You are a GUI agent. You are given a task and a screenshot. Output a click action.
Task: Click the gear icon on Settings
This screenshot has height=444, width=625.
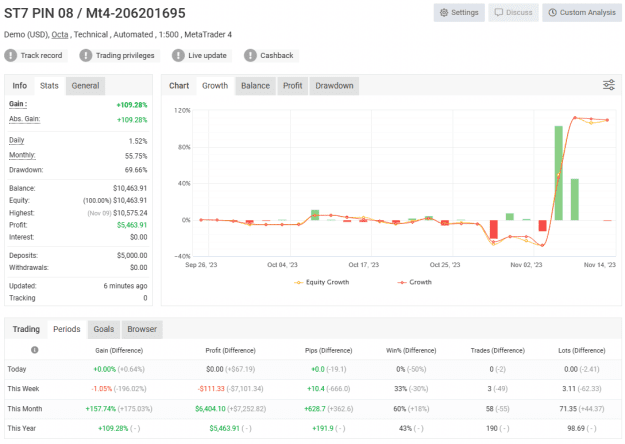[444, 12]
